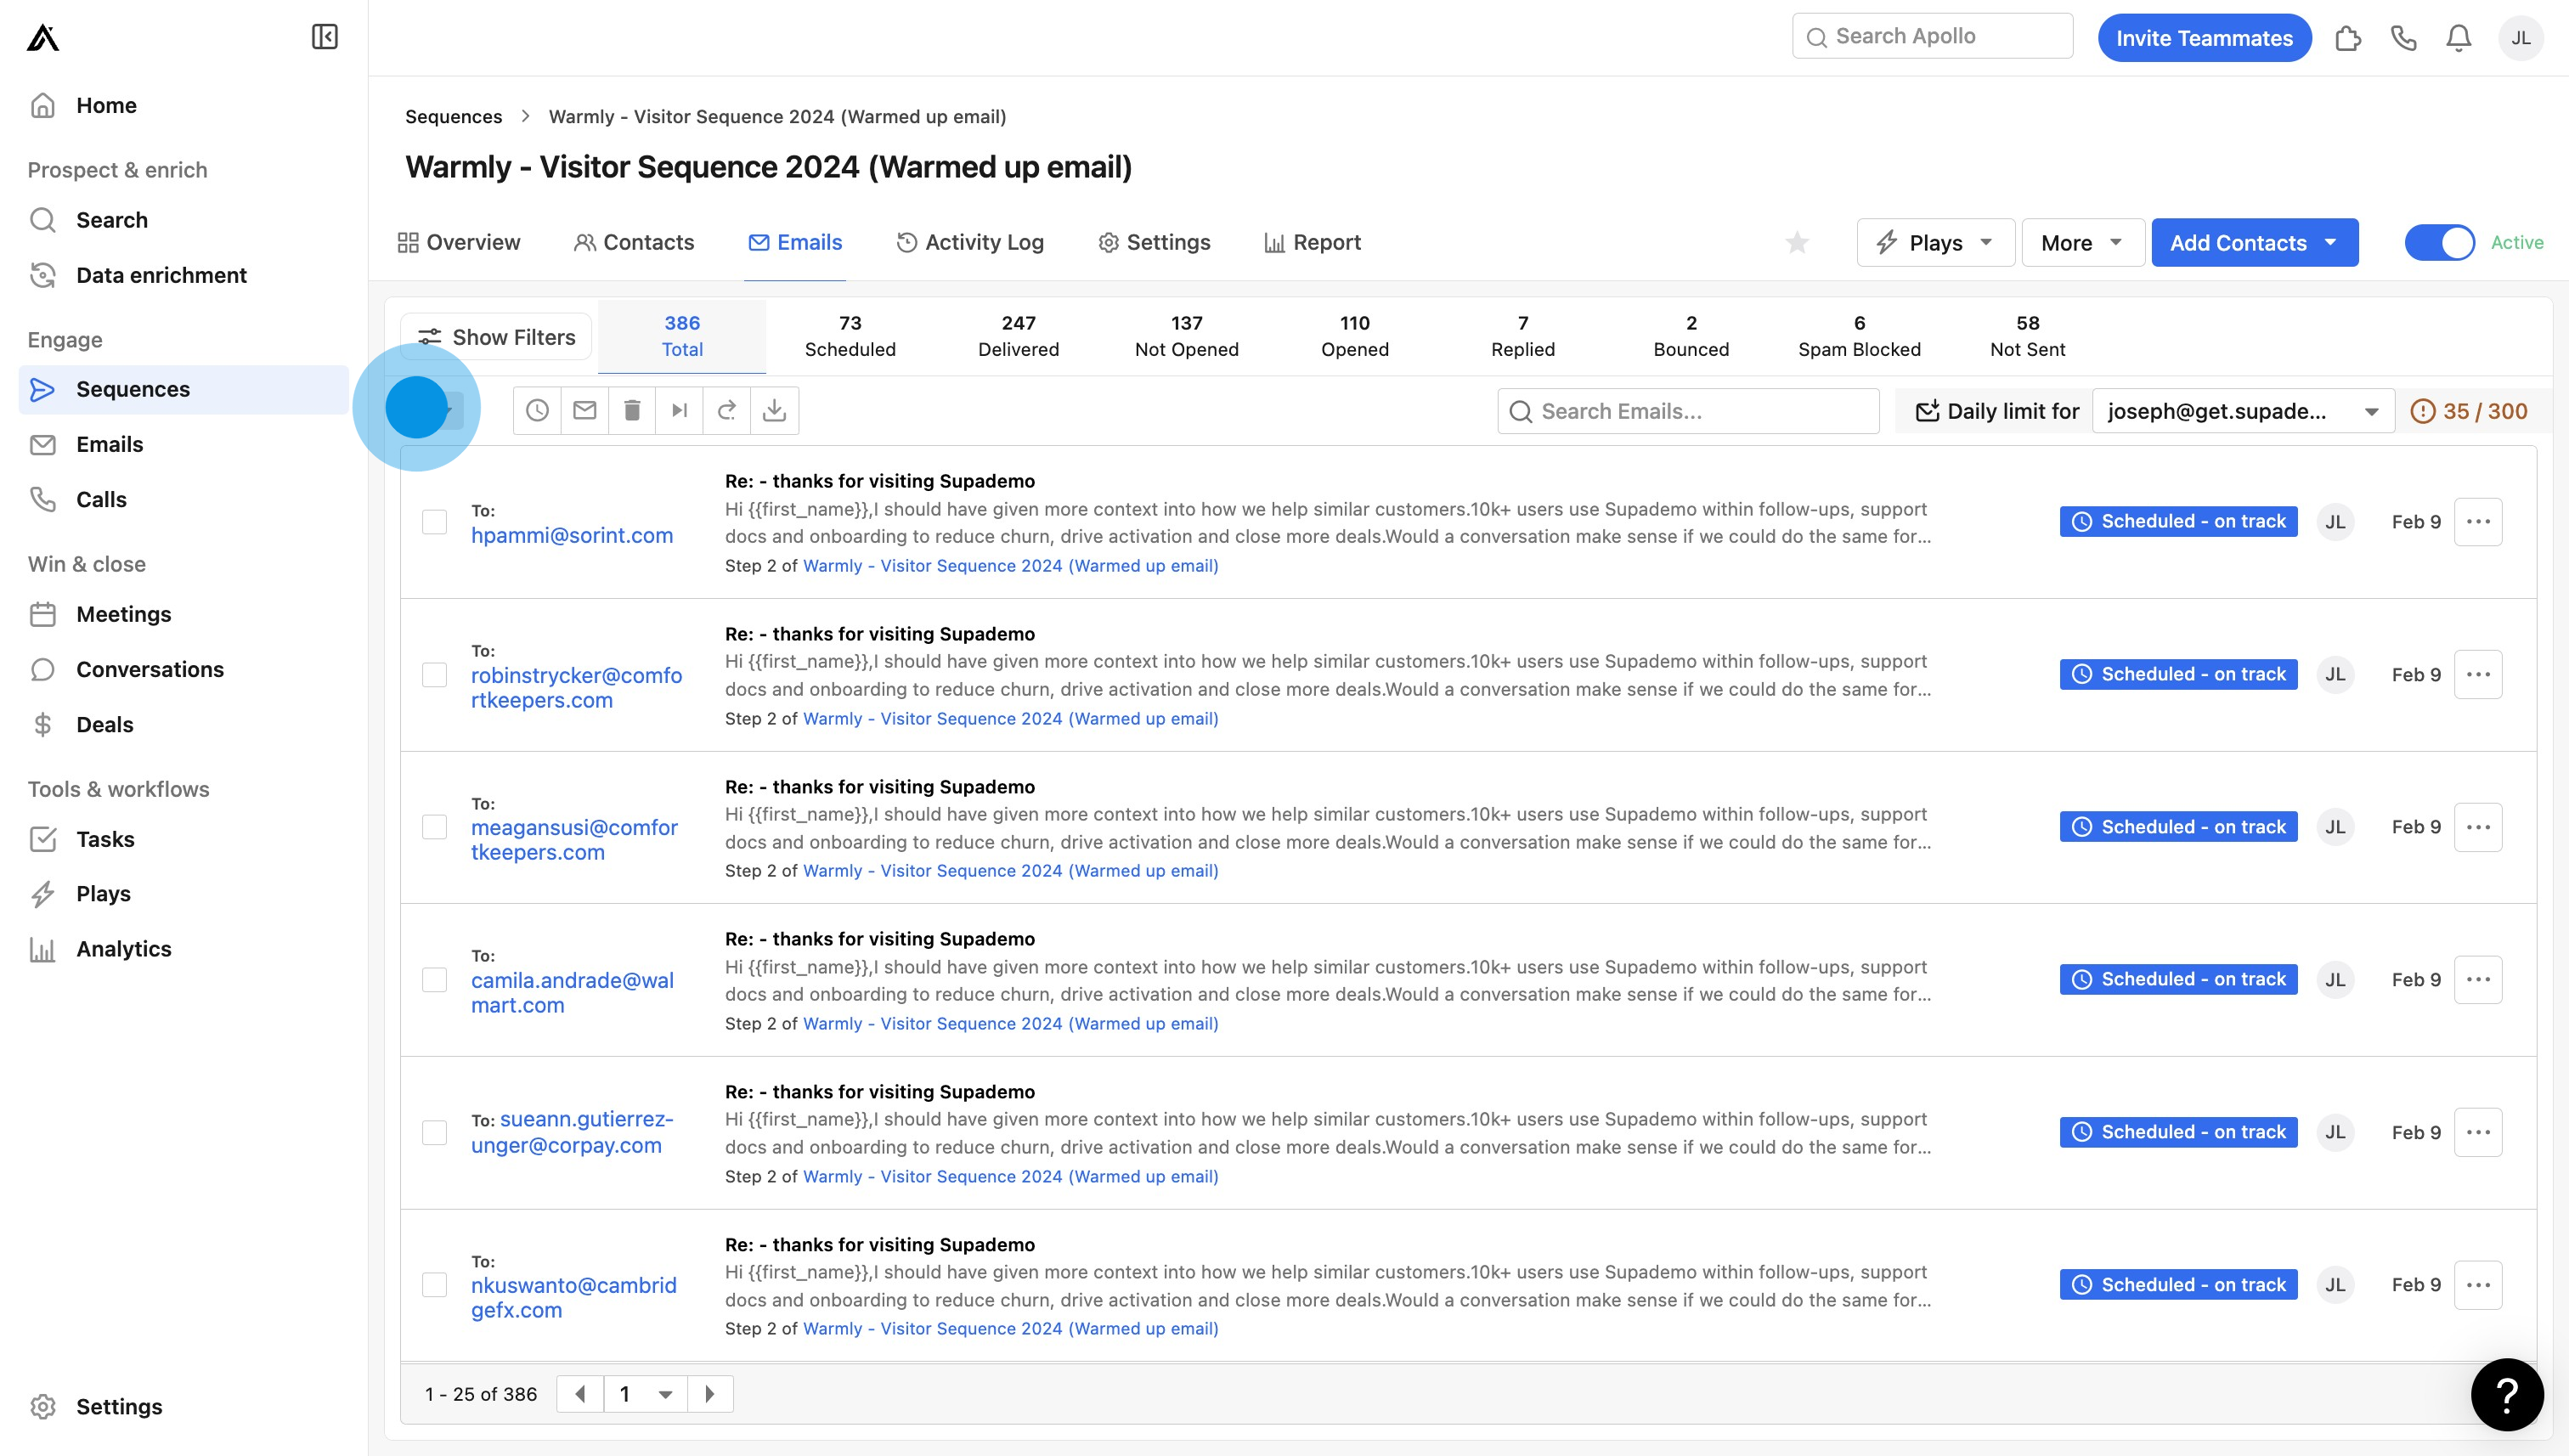Open the help question mark bubble
The width and height of the screenshot is (2569, 1456).
(2506, 1394)
